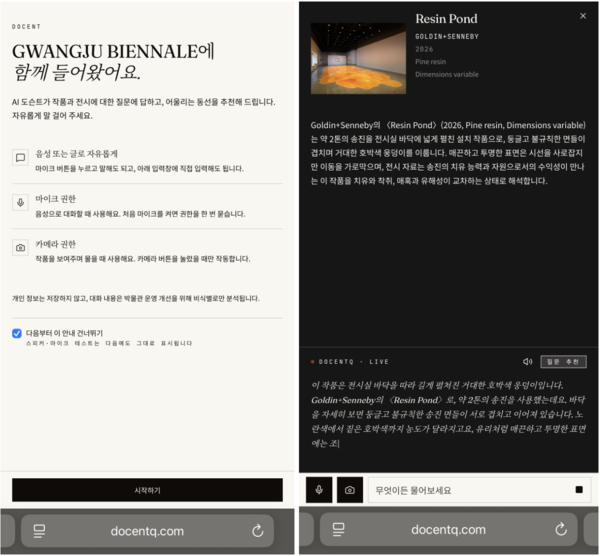Open the Resin Pond artwork thumbnail
600x556 pixels.
[x=358, y=58]
